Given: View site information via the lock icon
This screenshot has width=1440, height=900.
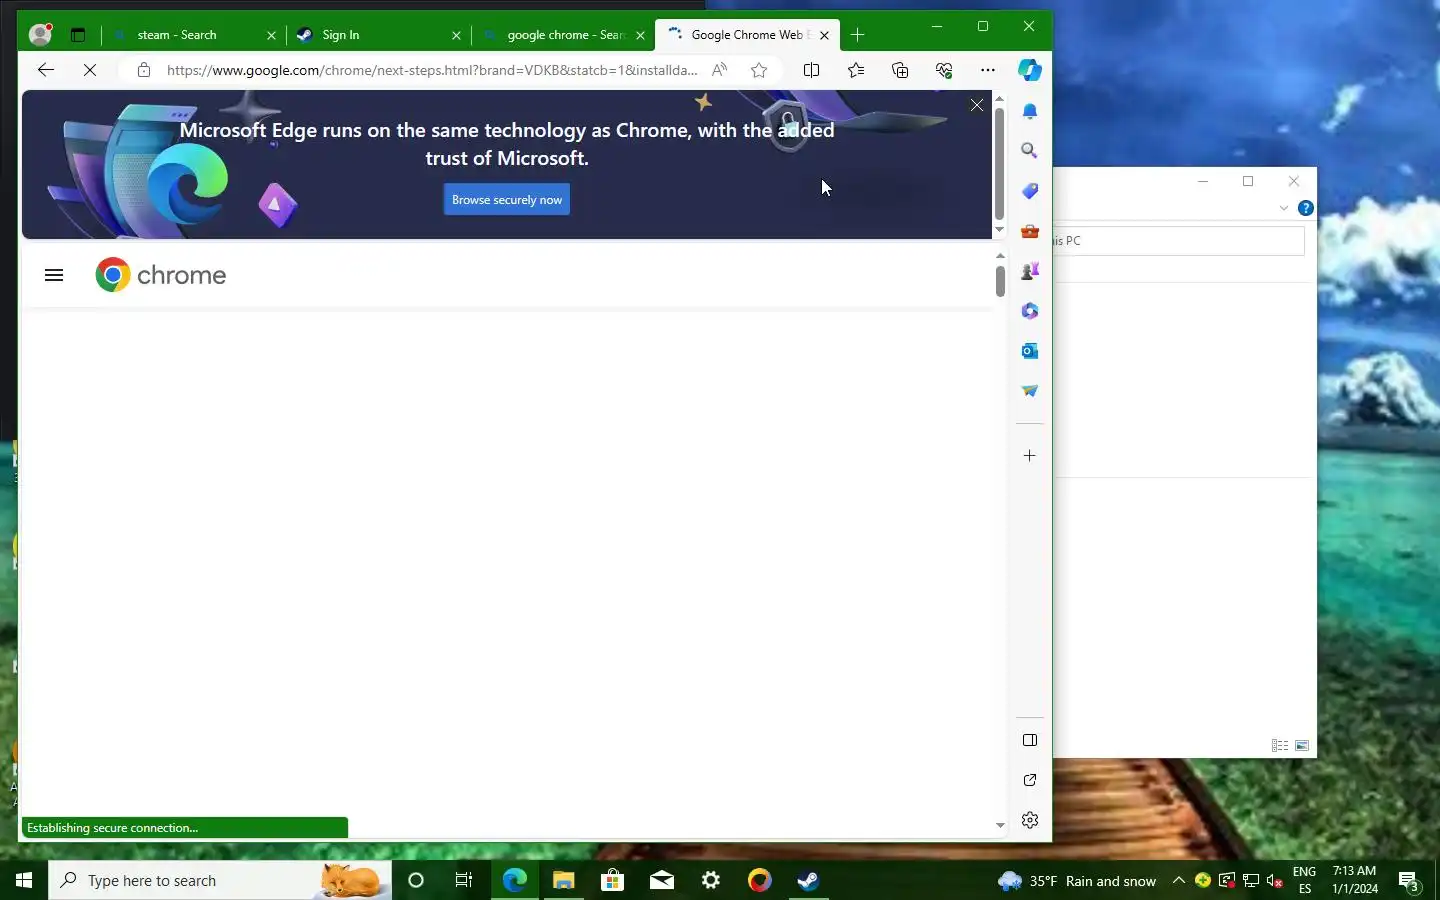Looking at the screenshot, I should pyautogui.click(x=144, y=70).
